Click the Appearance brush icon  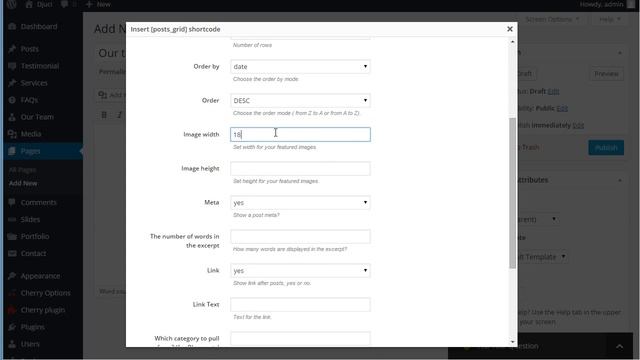12,276
